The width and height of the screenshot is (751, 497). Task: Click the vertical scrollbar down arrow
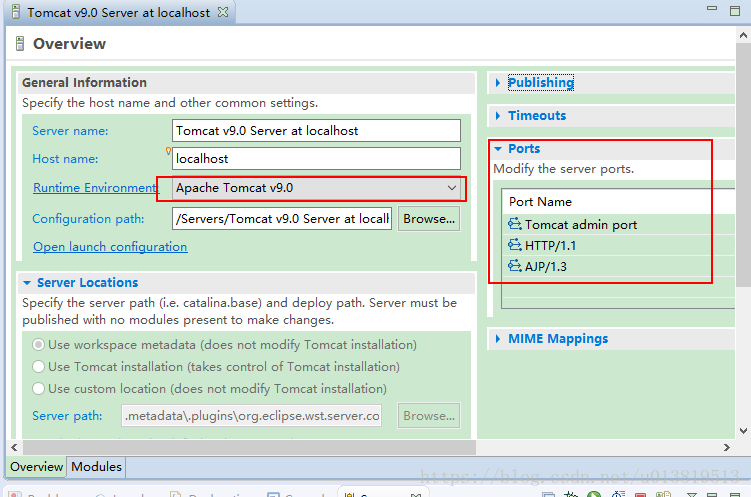(743, 431)
